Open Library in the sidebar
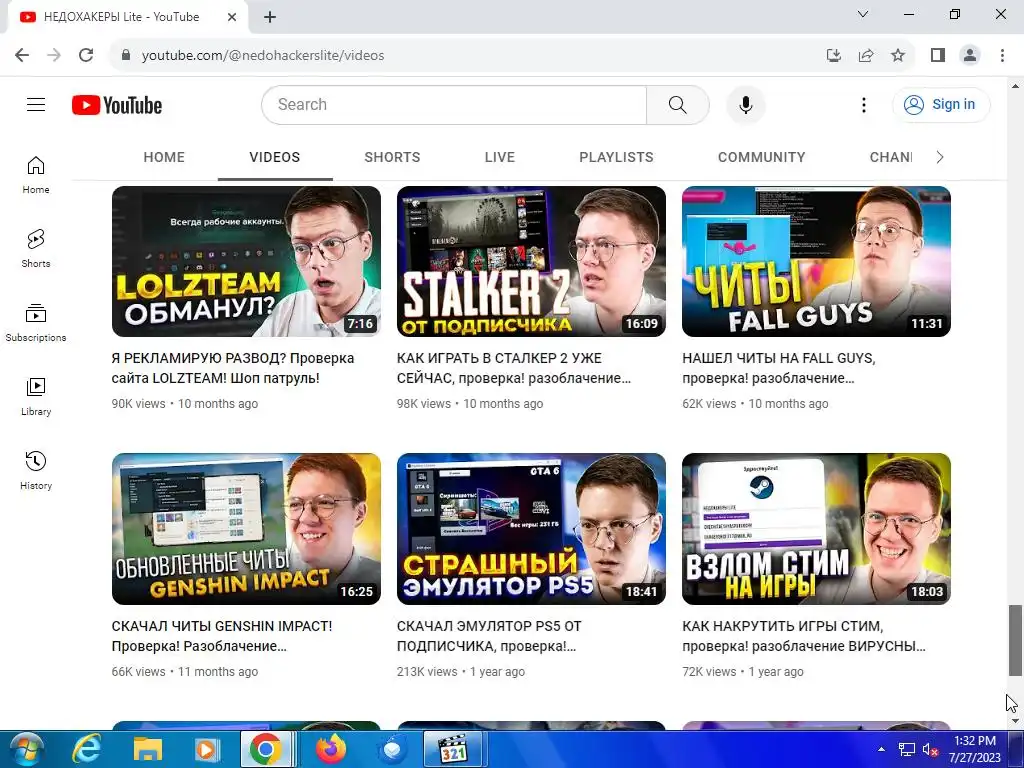 coord(36,396)
